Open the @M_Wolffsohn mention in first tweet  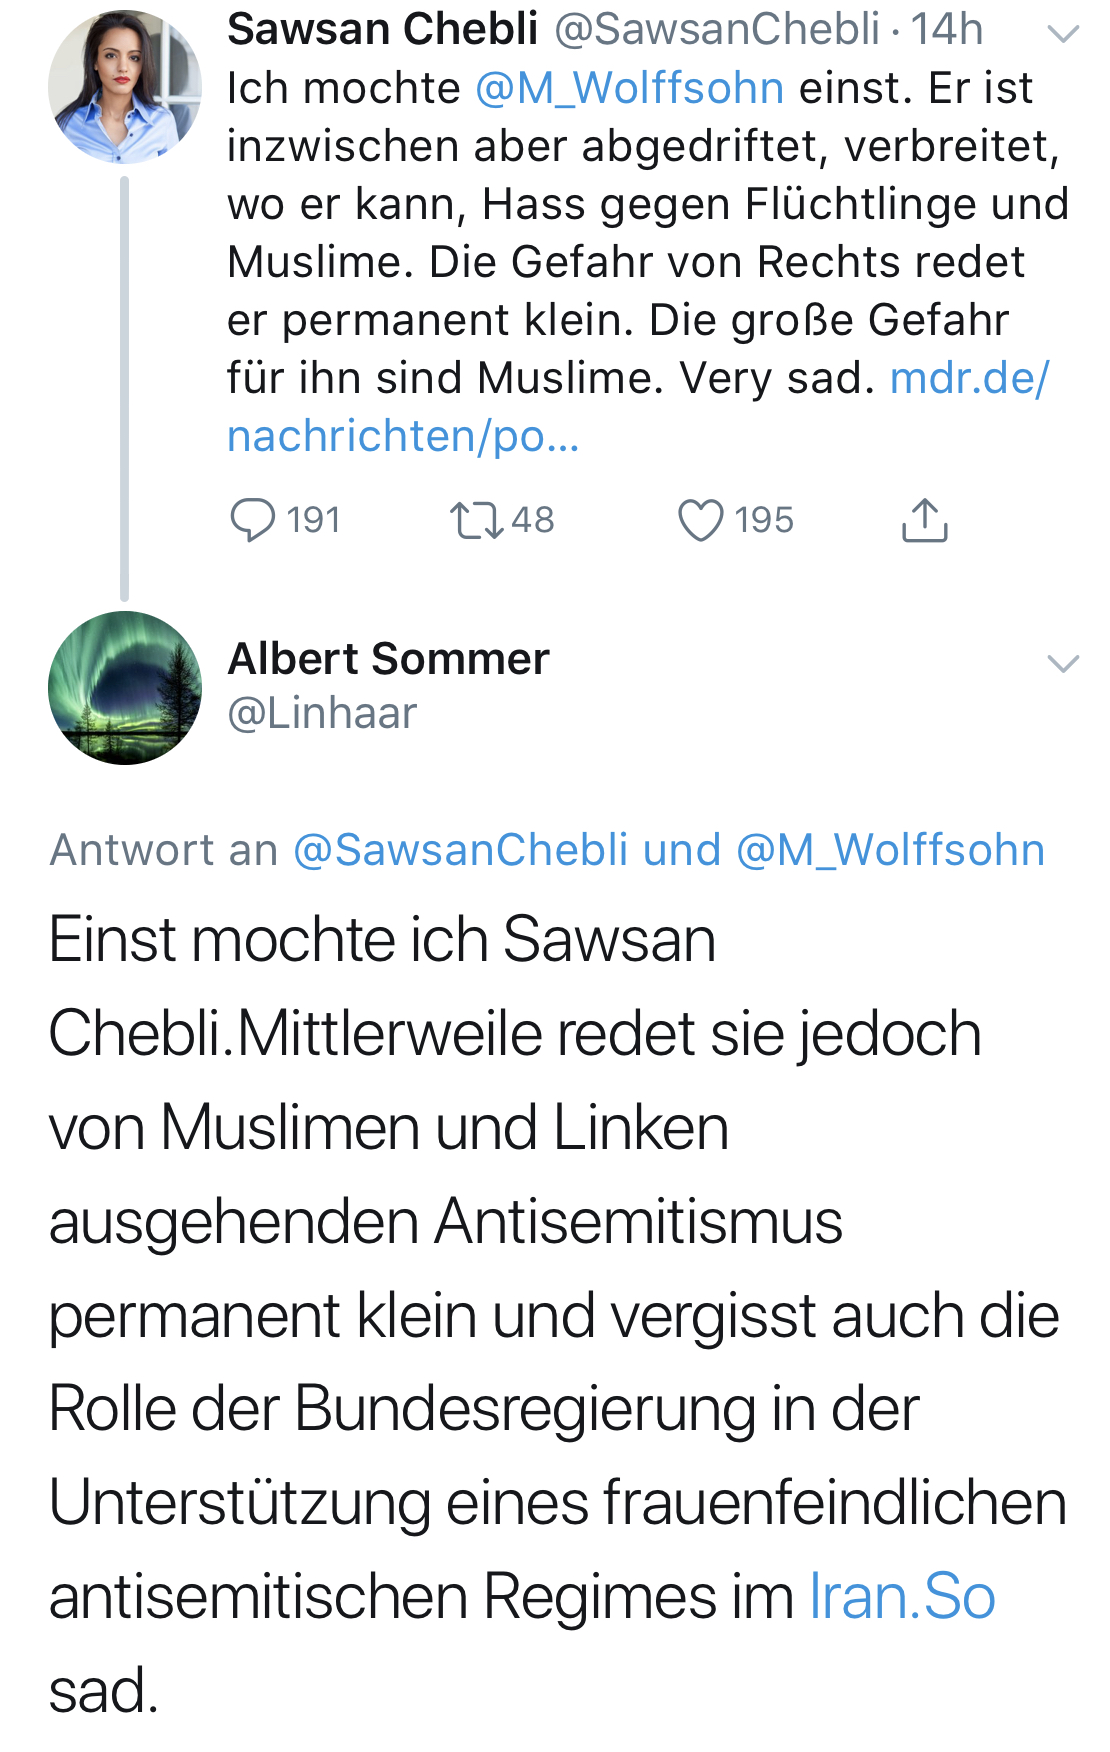pos(629,88)
